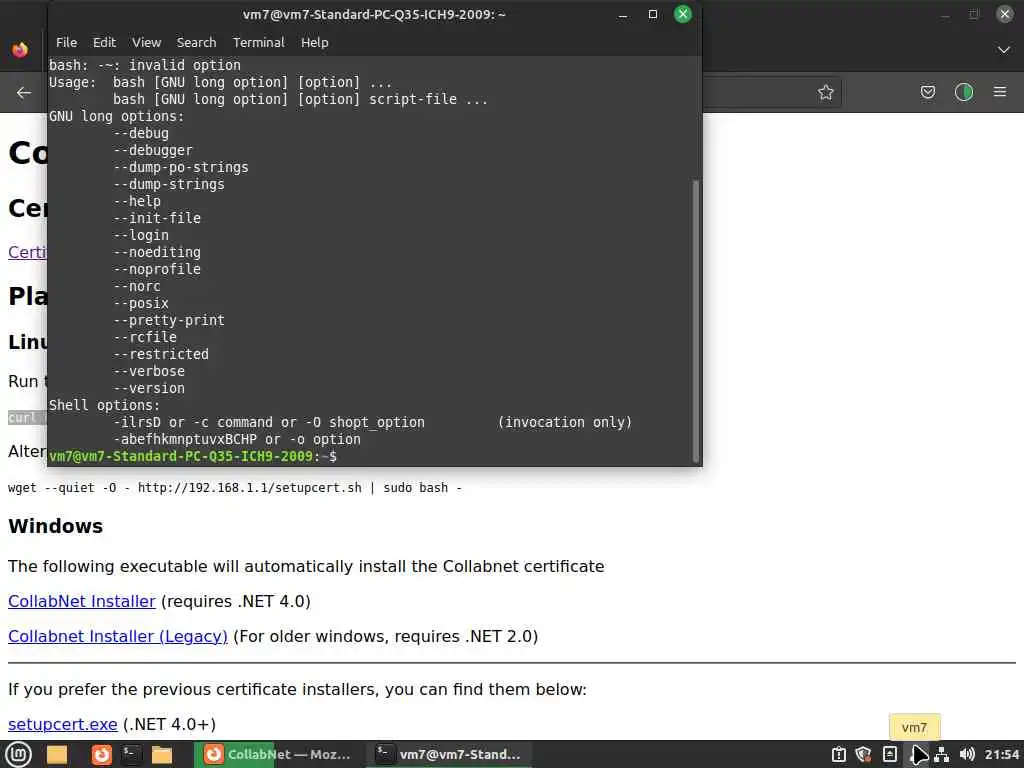Click terminal vertical scrollbar
The image size is (1024, 768).
(x=696, y=320)
